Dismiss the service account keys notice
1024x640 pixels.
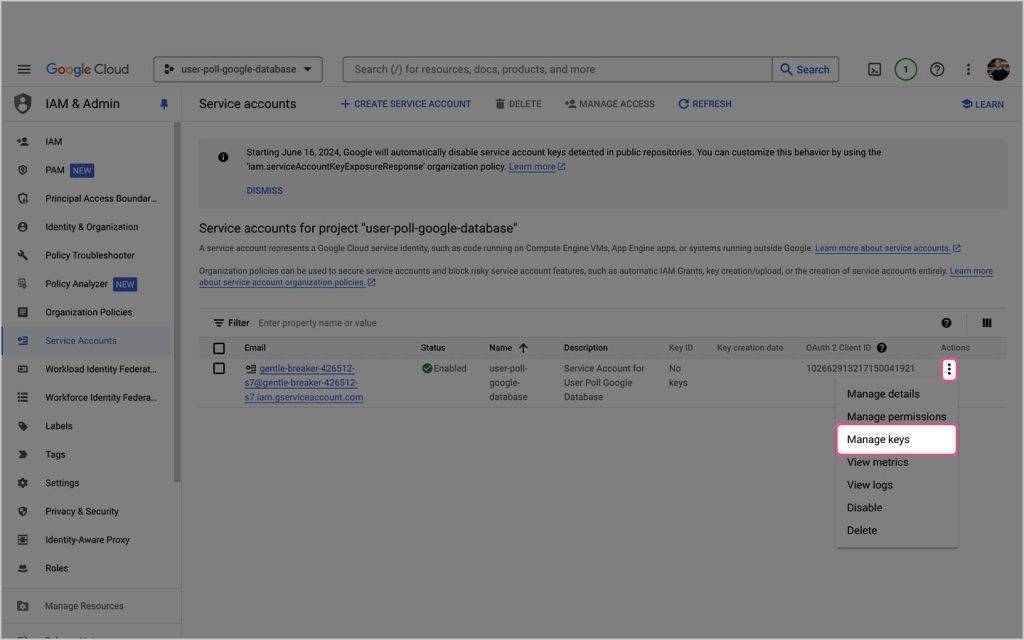[x=264, y=191]
